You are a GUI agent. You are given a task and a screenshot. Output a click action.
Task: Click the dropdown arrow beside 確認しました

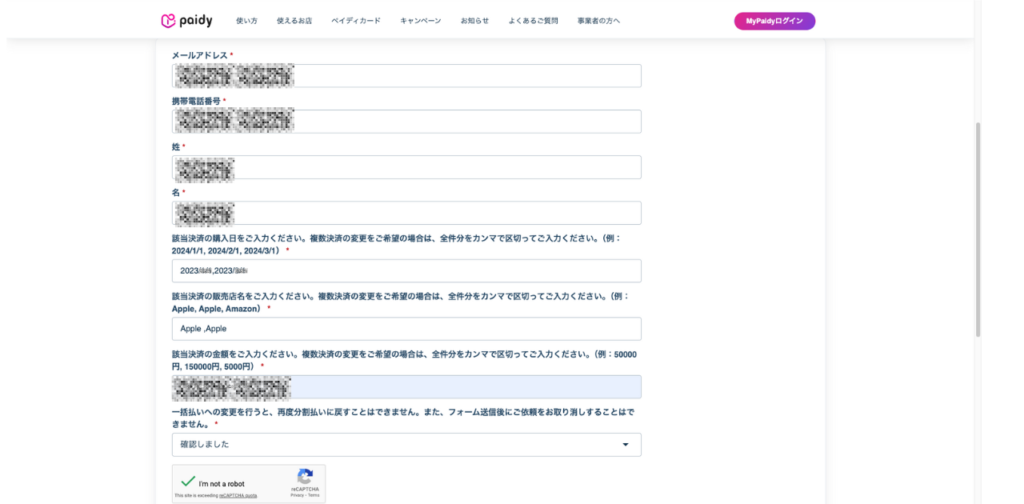625,444
